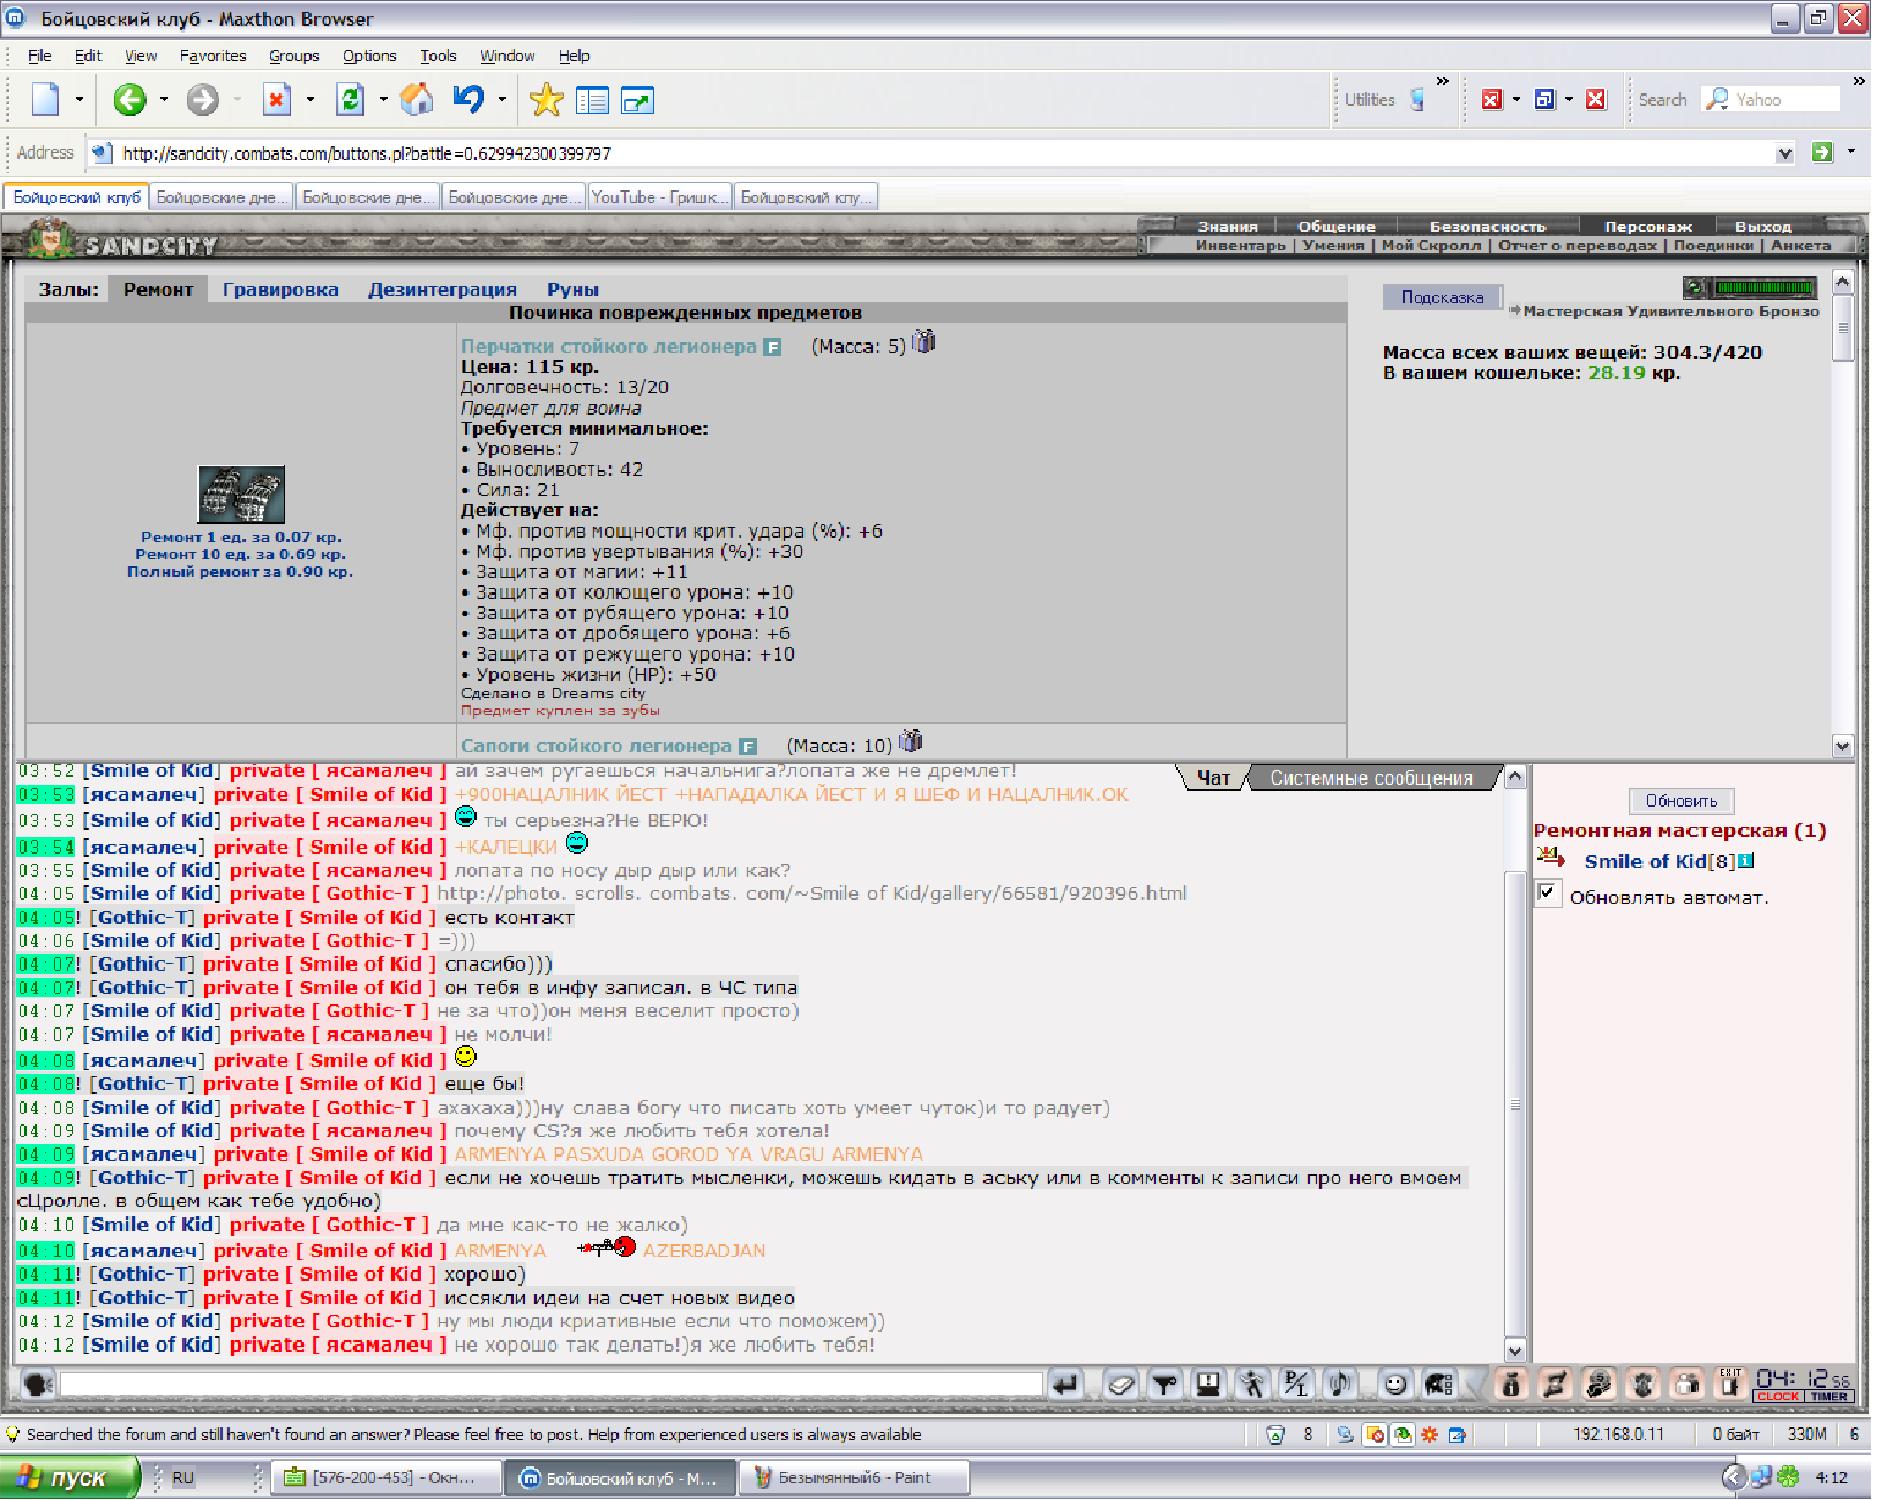
Task: Toggle the P/L transliteration icon
Action: tap(1296, 1384)
